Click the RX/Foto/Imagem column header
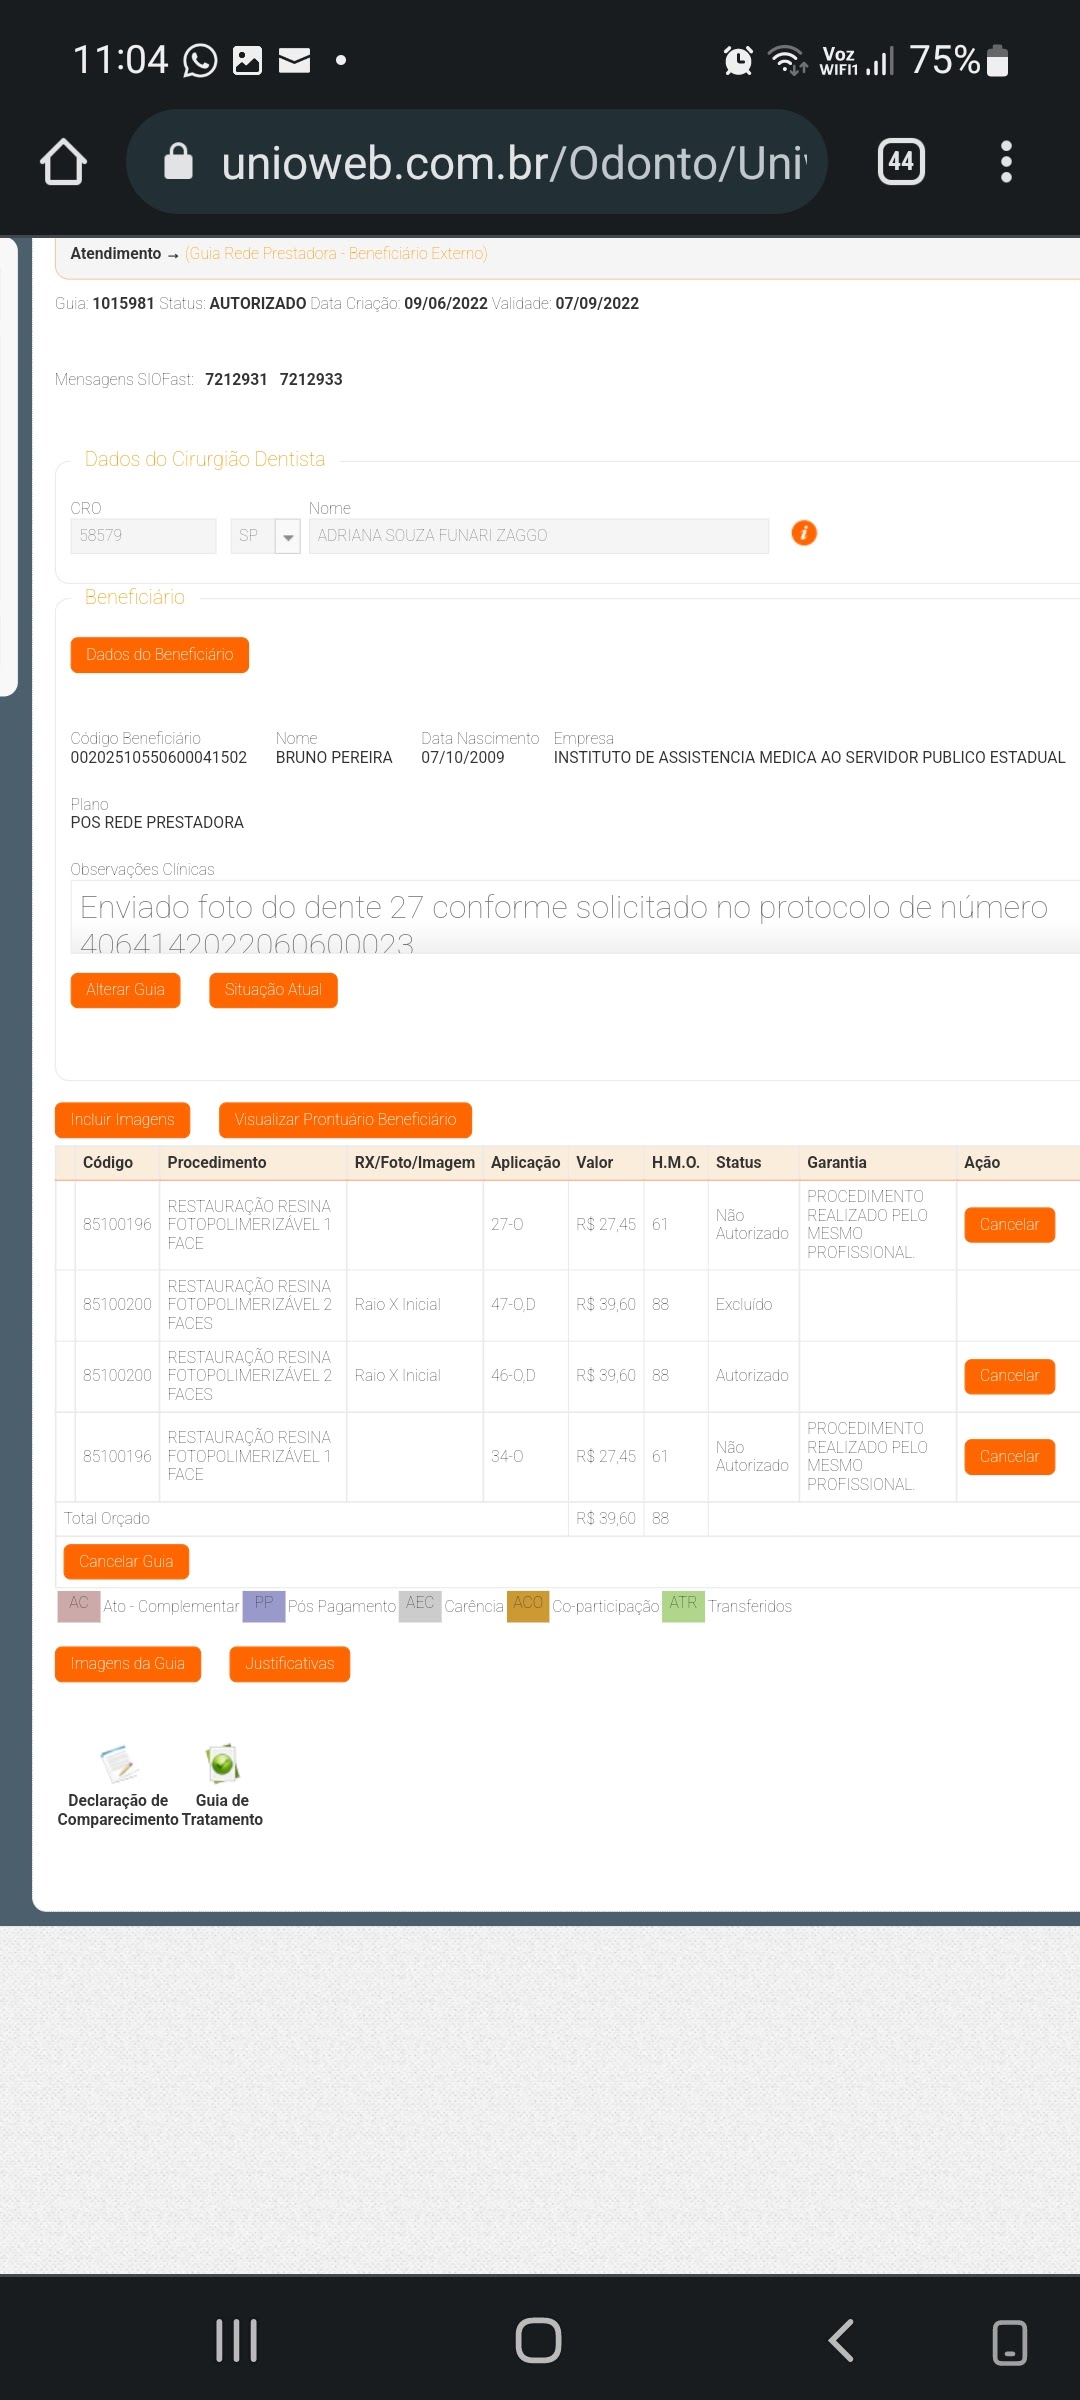The height and width of the screenshot is (2400, 1080). [415, 1163]
